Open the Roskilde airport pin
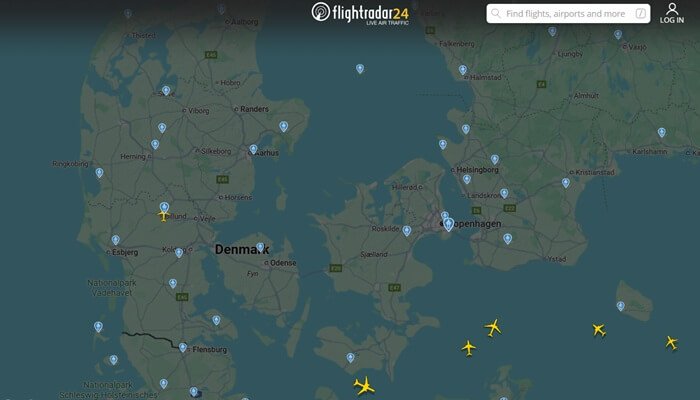 (407, 230)
